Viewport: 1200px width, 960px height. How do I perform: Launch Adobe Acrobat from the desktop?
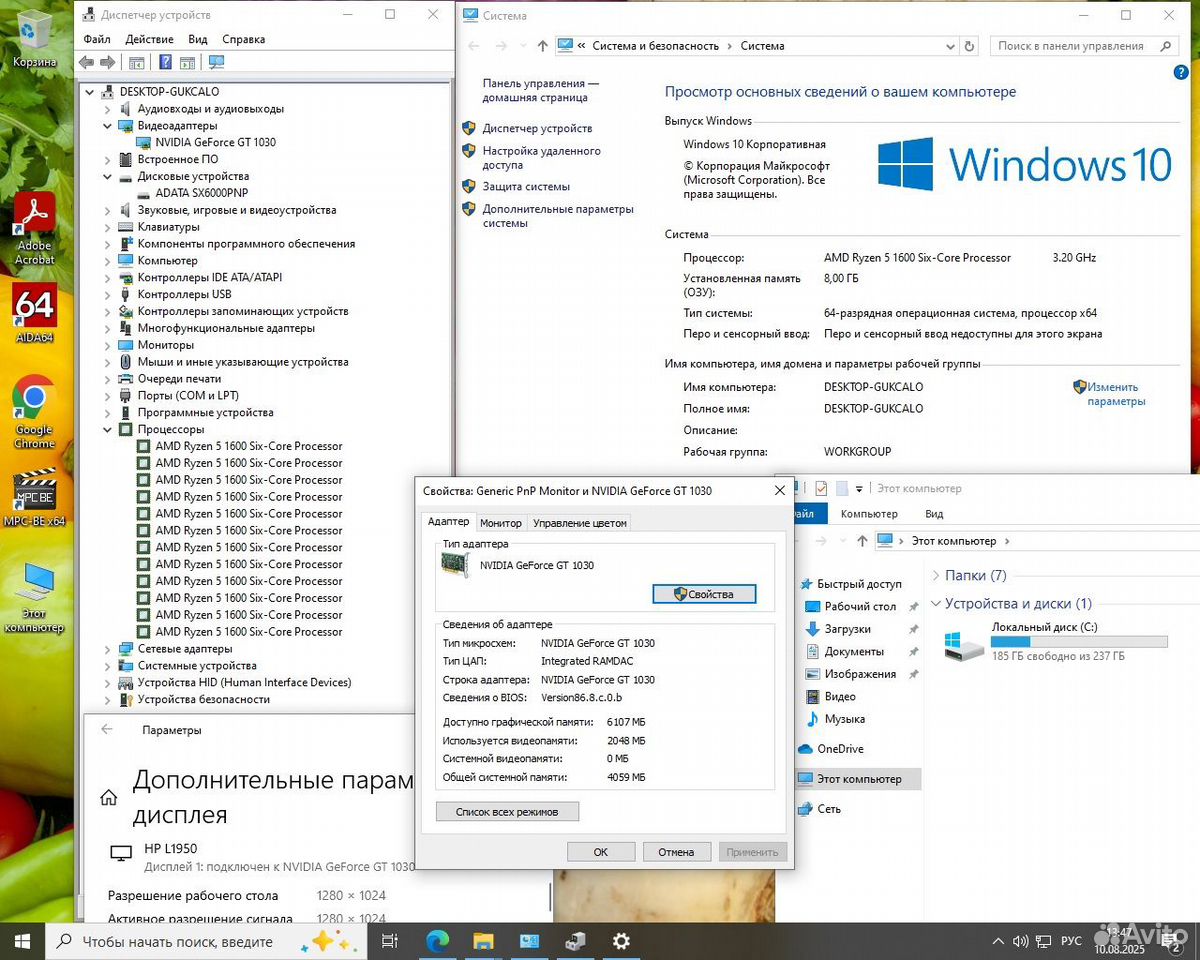[35, 228]
